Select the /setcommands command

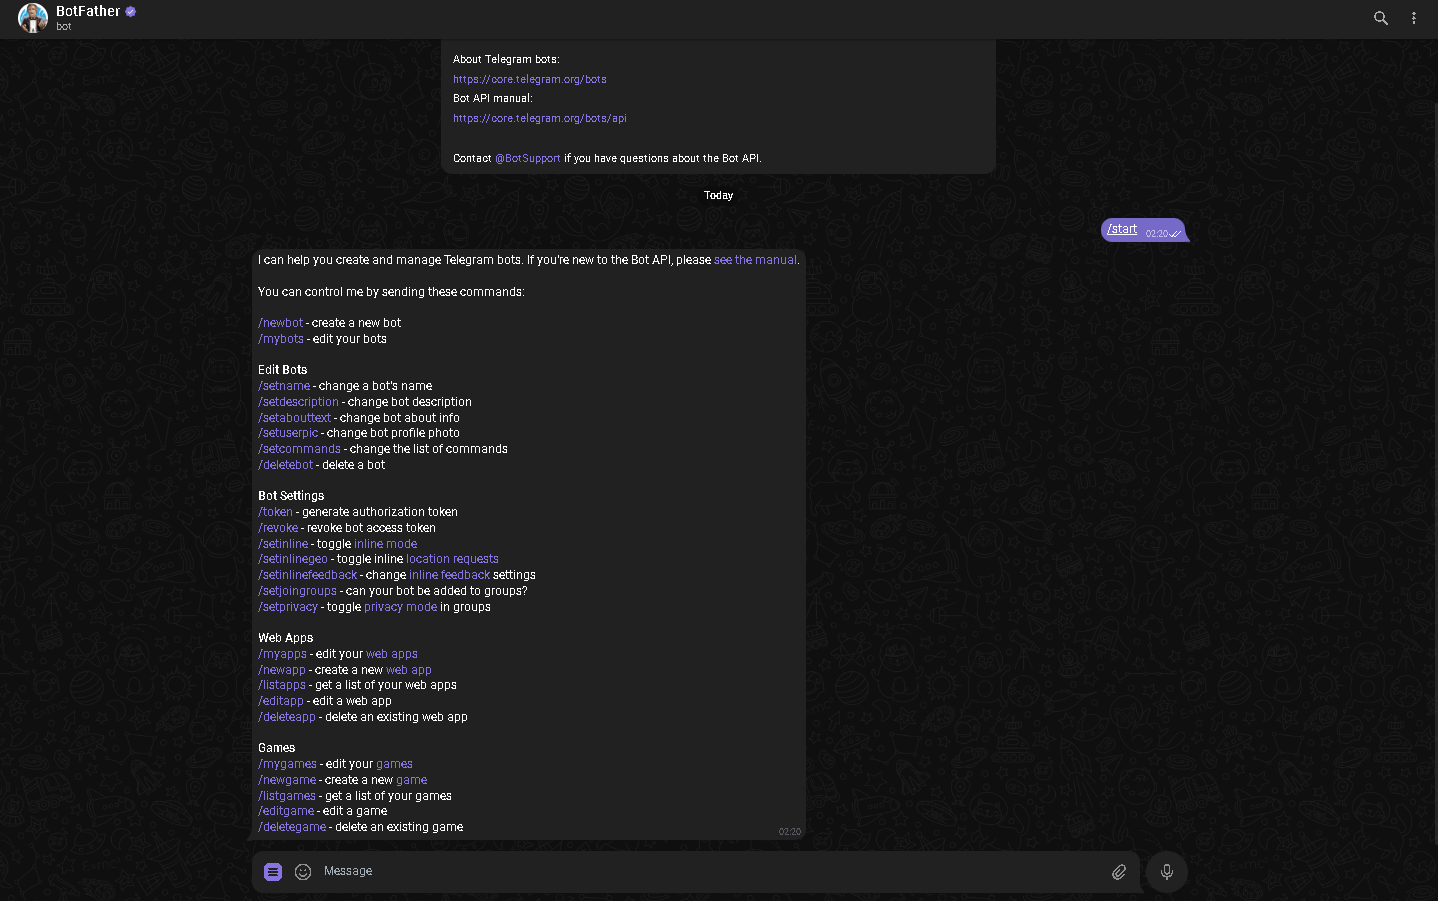[x=300, y=449]
